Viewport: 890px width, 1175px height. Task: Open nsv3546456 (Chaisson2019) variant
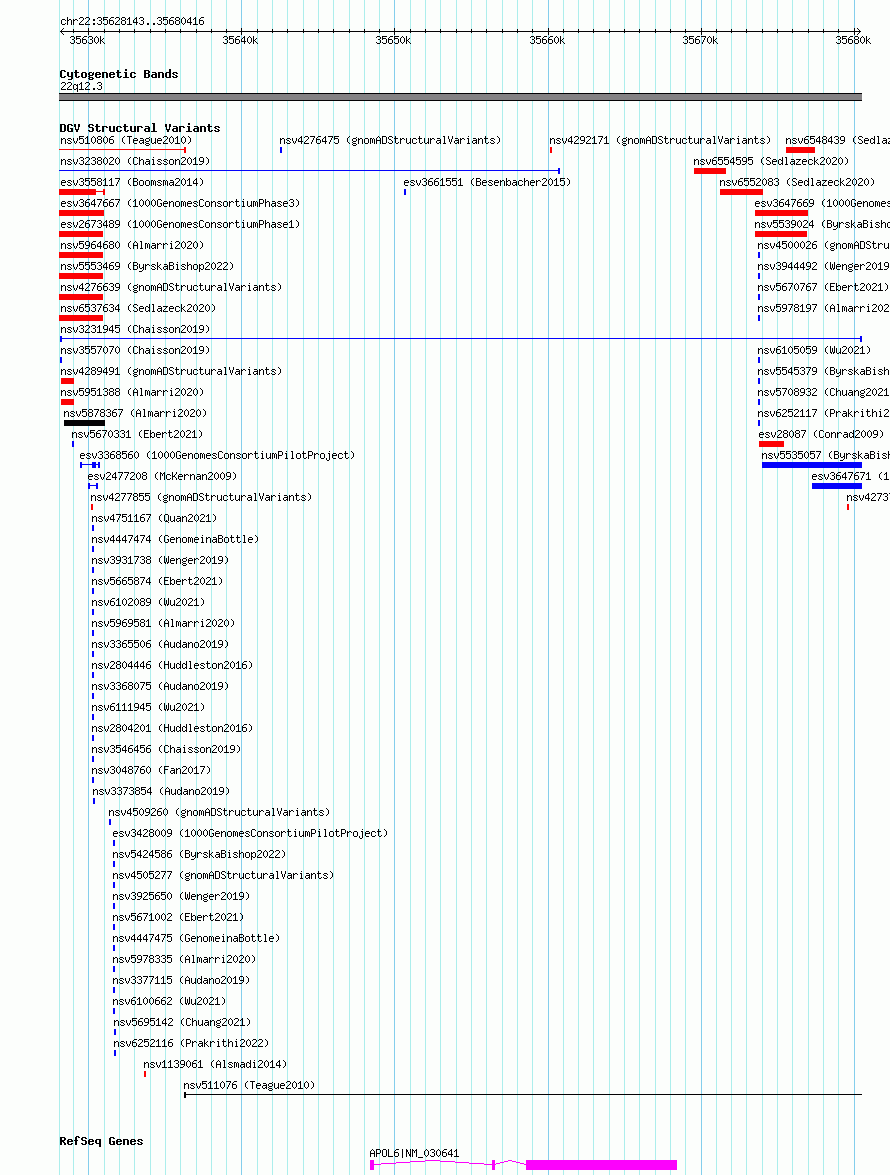(166, 749)
